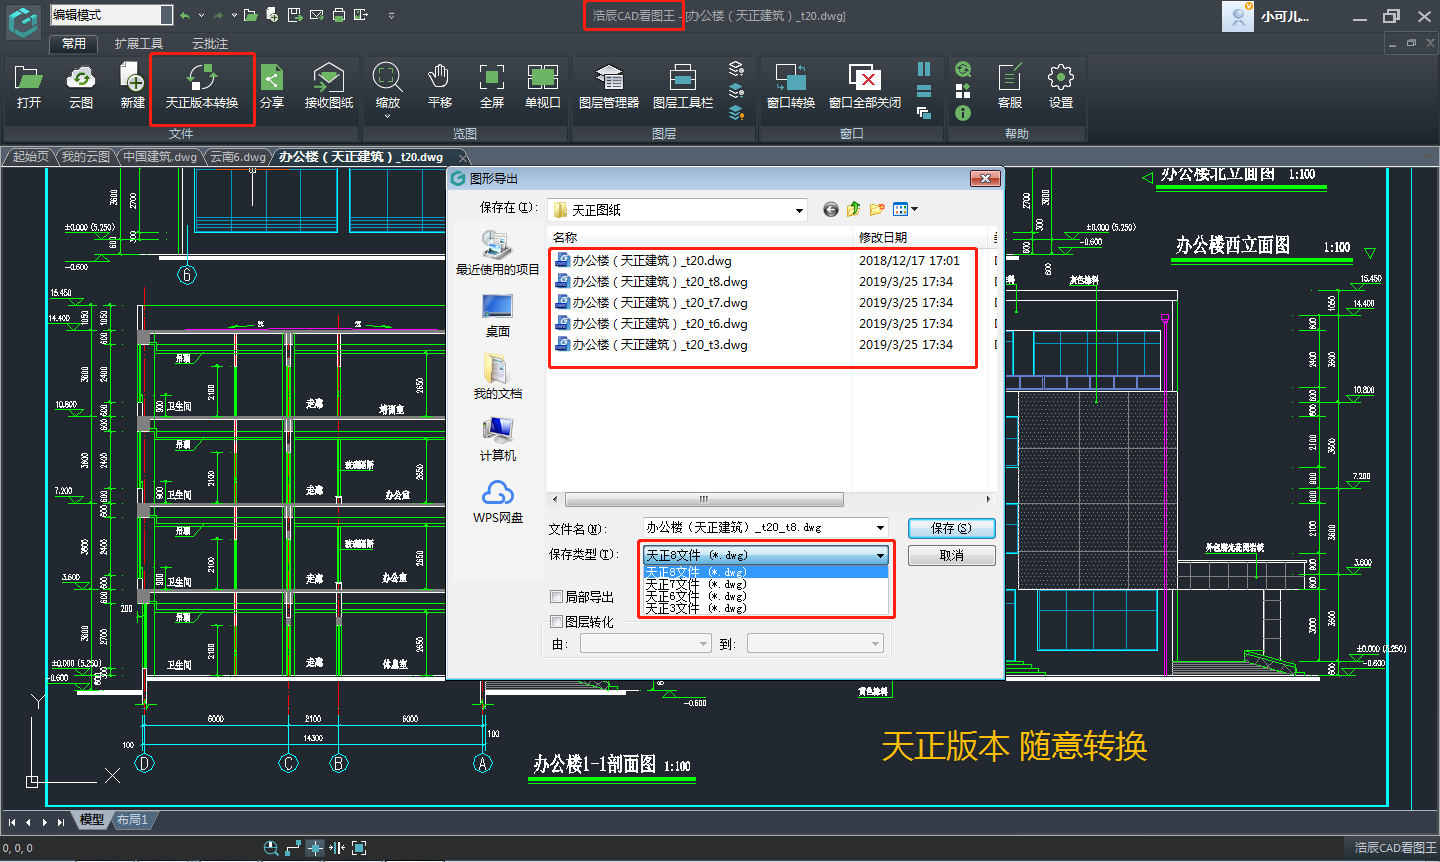The width and height of the screenshot is (1440, 862).
Task: Click the green info icon in 帮助 group
Action: (x=963, y=113)
